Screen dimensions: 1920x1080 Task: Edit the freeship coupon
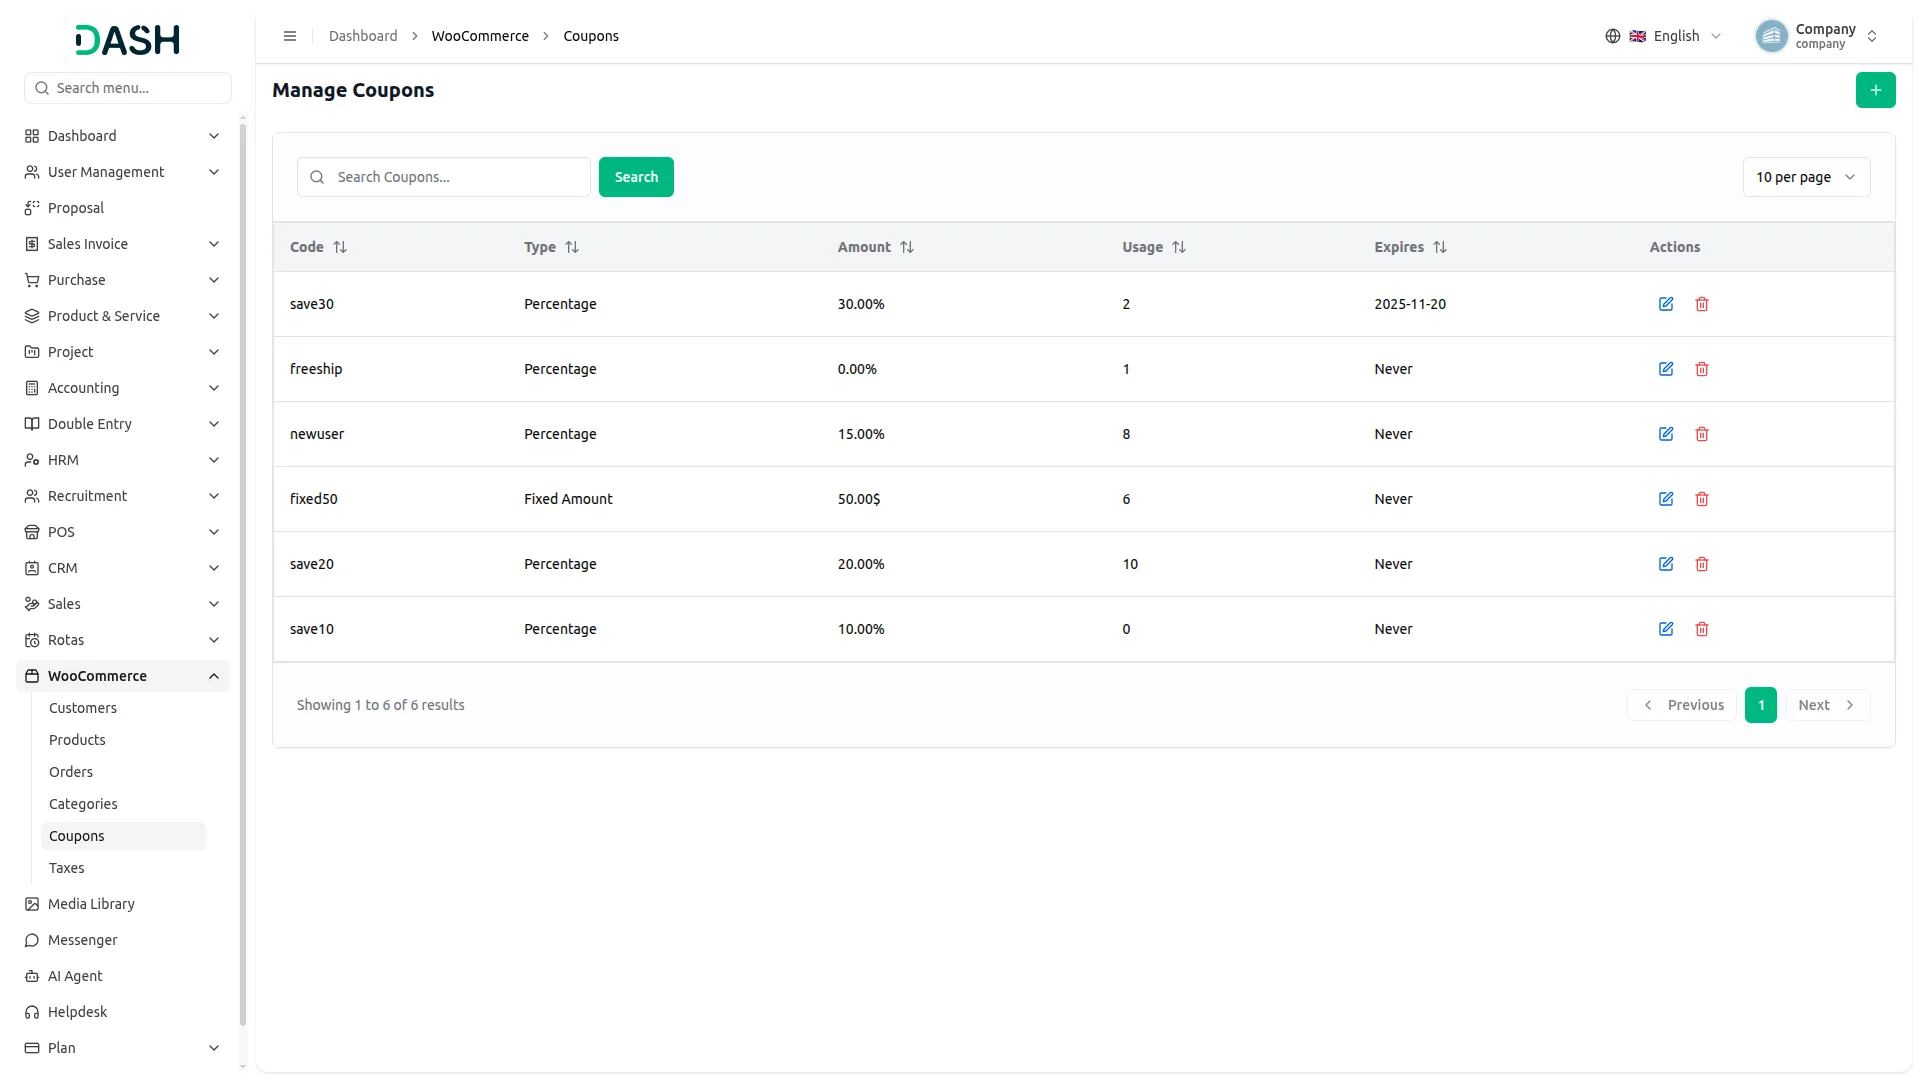[x=1666, y=369]
